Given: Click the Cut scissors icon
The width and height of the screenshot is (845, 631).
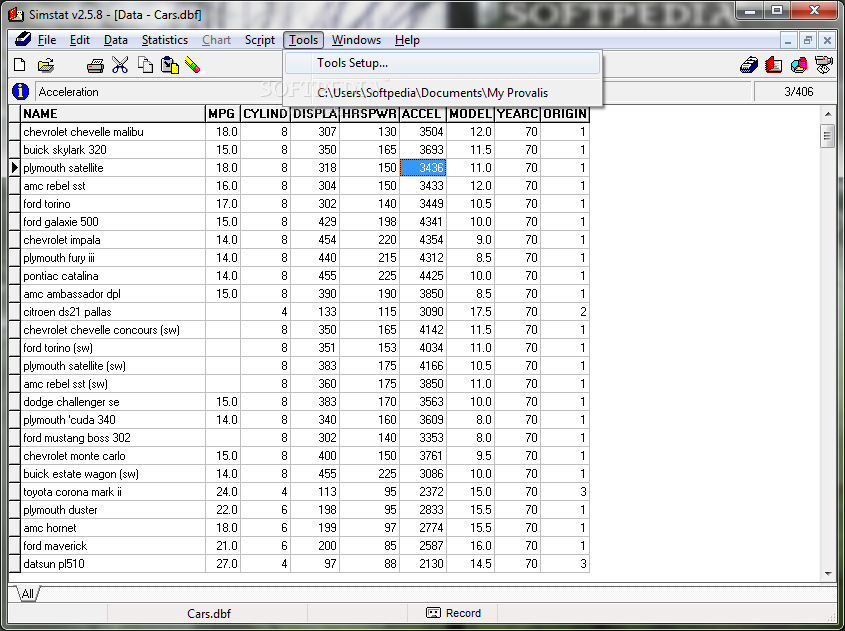Looking at the screenshot, I should pos(120,65).
